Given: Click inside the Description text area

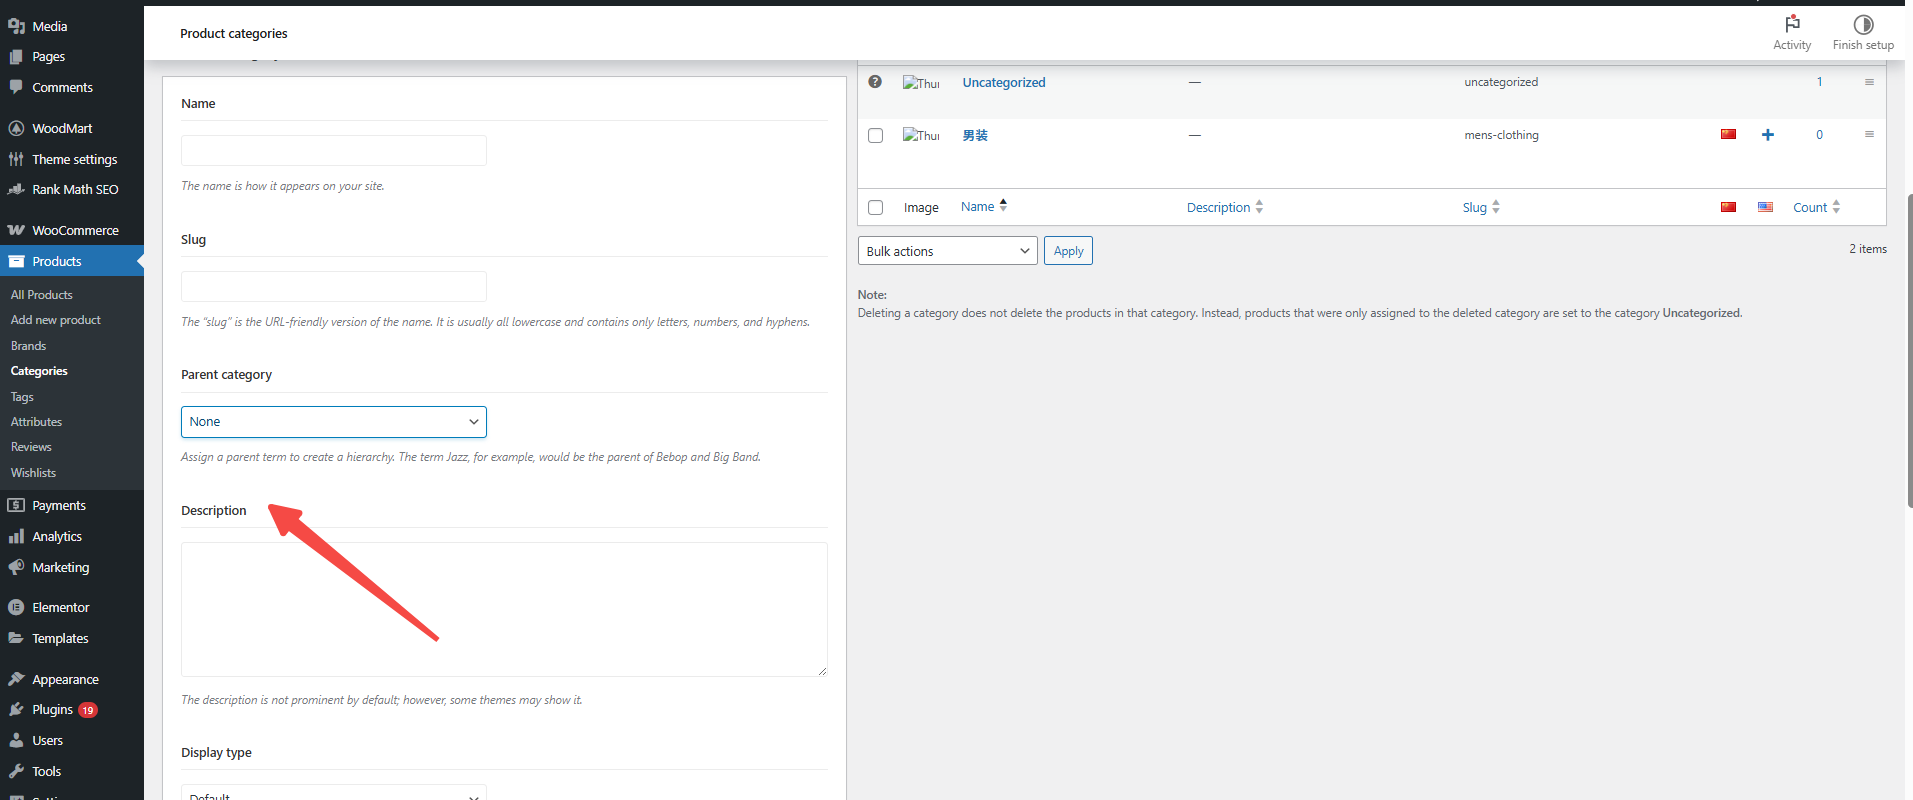Looking at the screenshot, I should (503, 609).
